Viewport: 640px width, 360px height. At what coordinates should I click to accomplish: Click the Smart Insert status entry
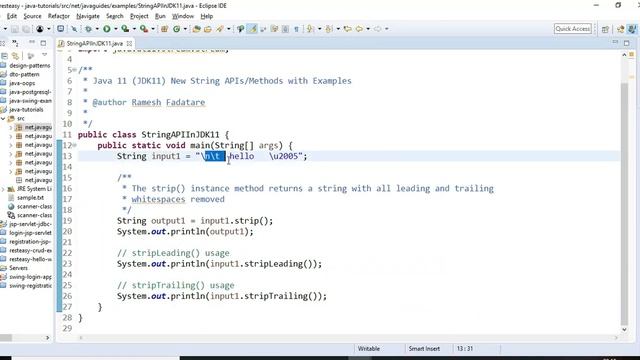424,349
